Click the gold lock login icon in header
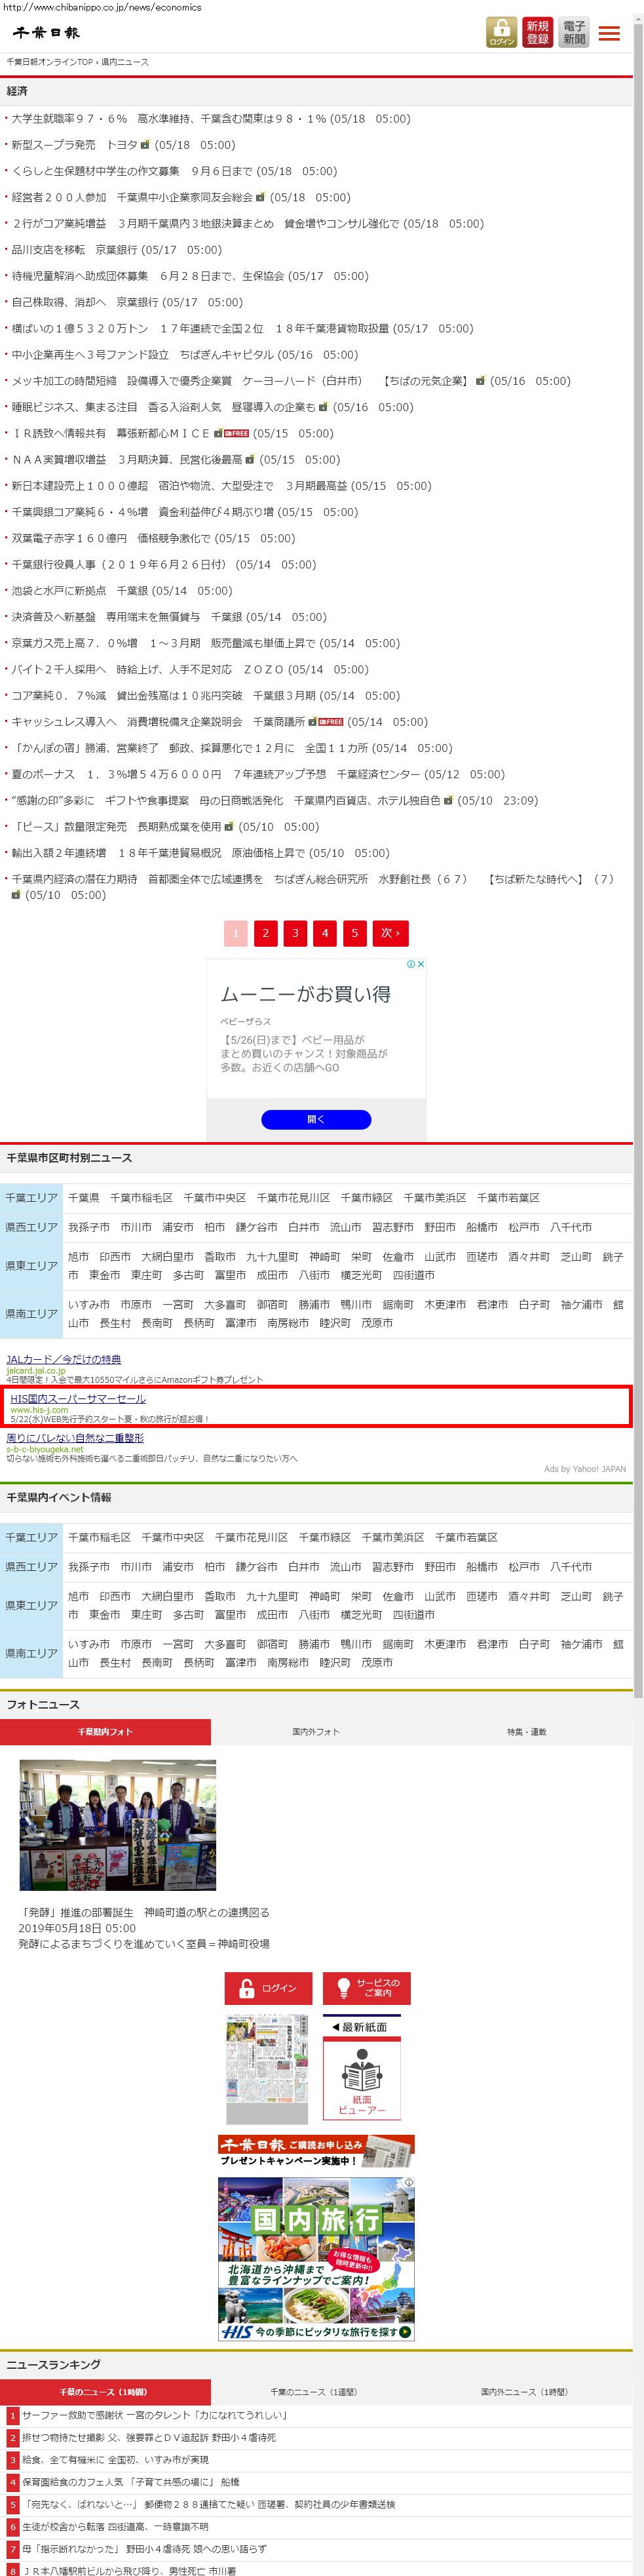 (501, 32)
